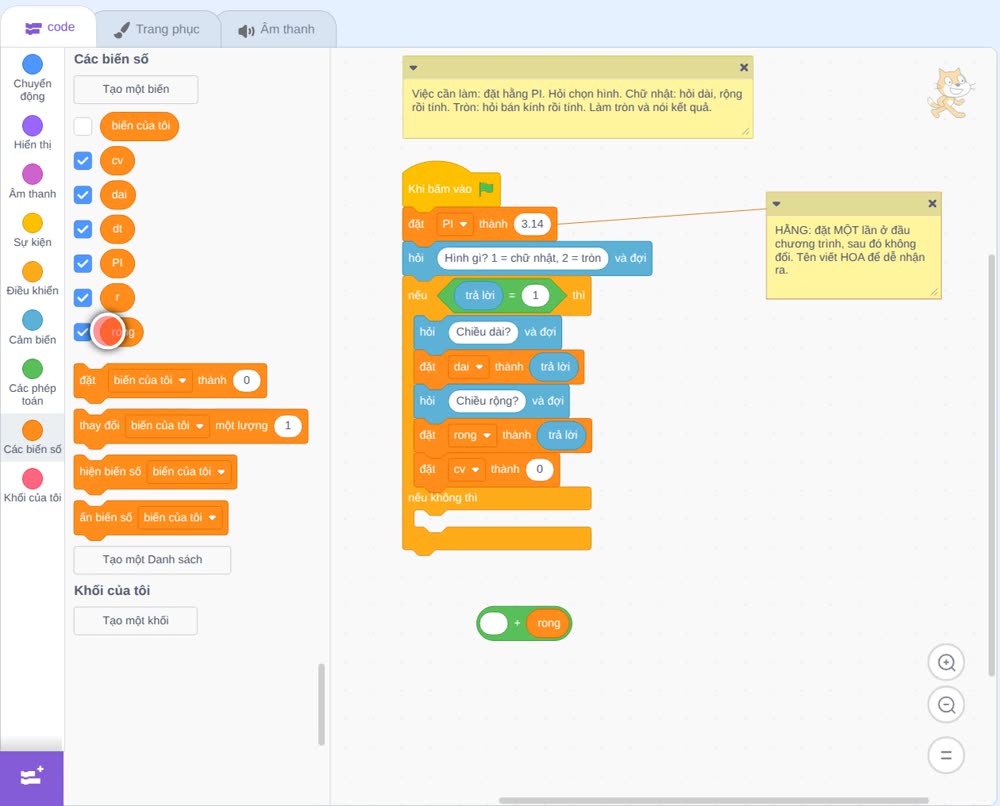Image resolution: width=1000 pixels, height=806 pixels.
Task: Enable the 'biến của tôi' variable checkbox
Action: [83, 126]
